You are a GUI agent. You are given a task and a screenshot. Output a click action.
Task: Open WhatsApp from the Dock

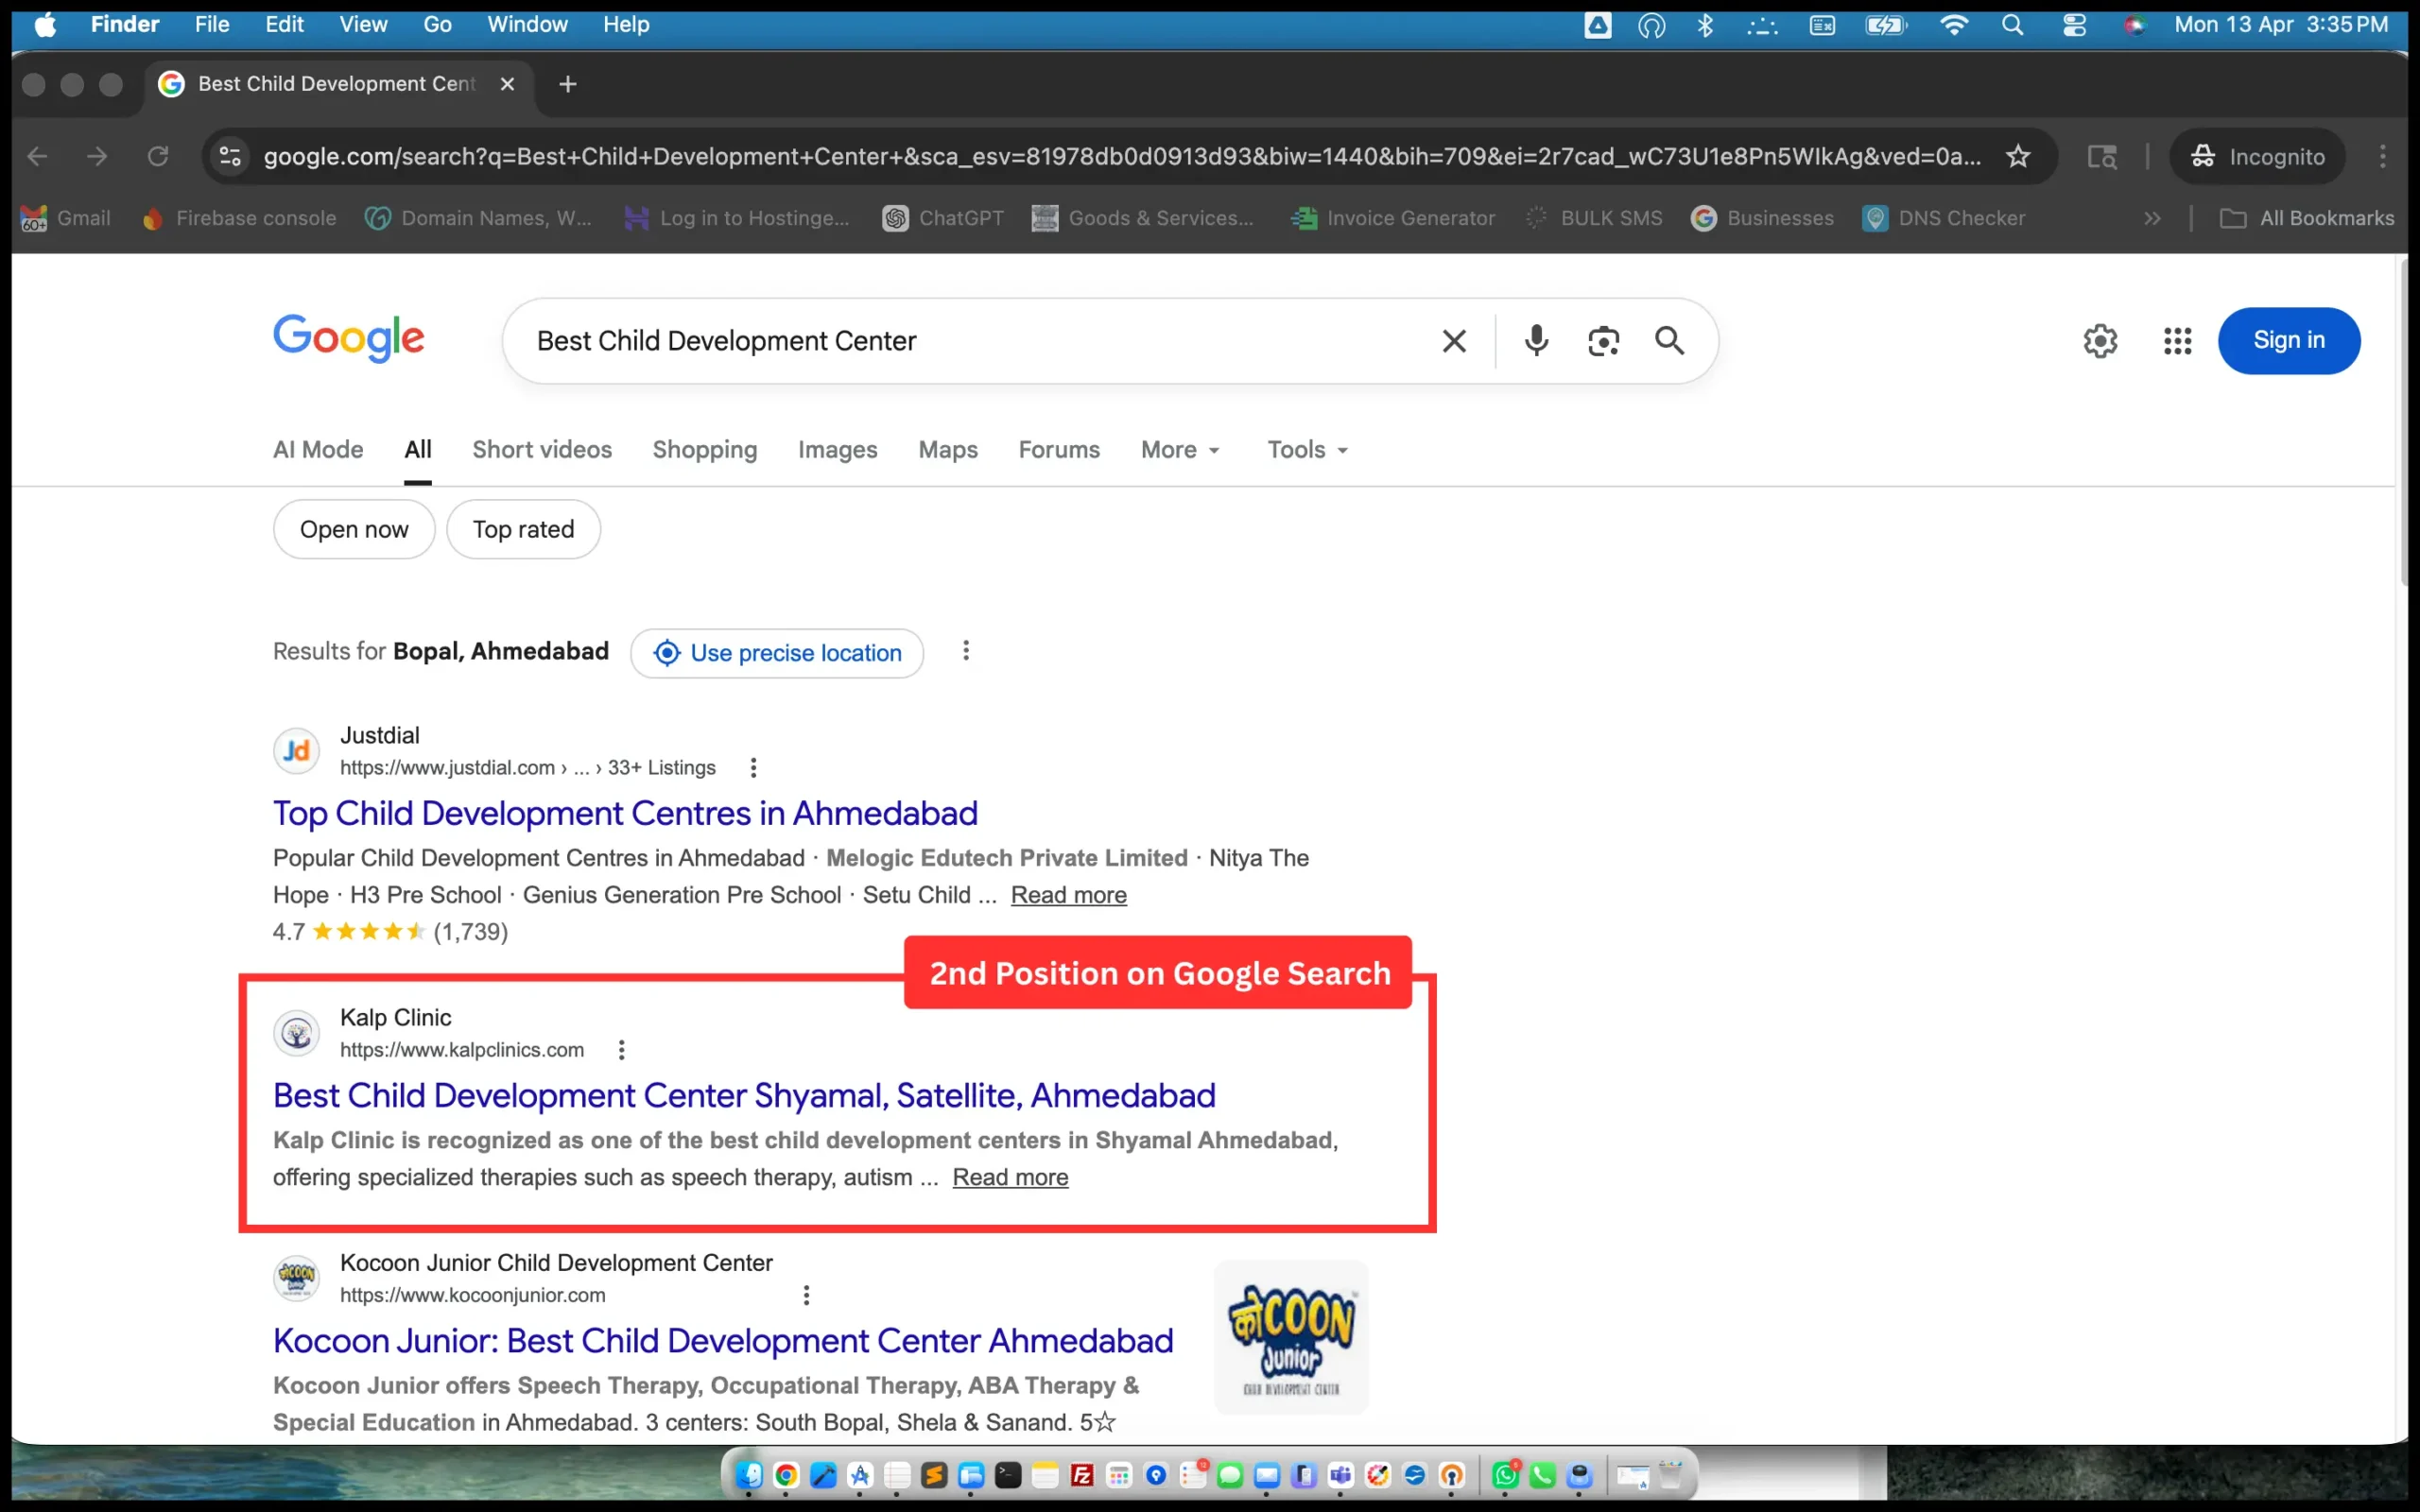(1505, 1475)
